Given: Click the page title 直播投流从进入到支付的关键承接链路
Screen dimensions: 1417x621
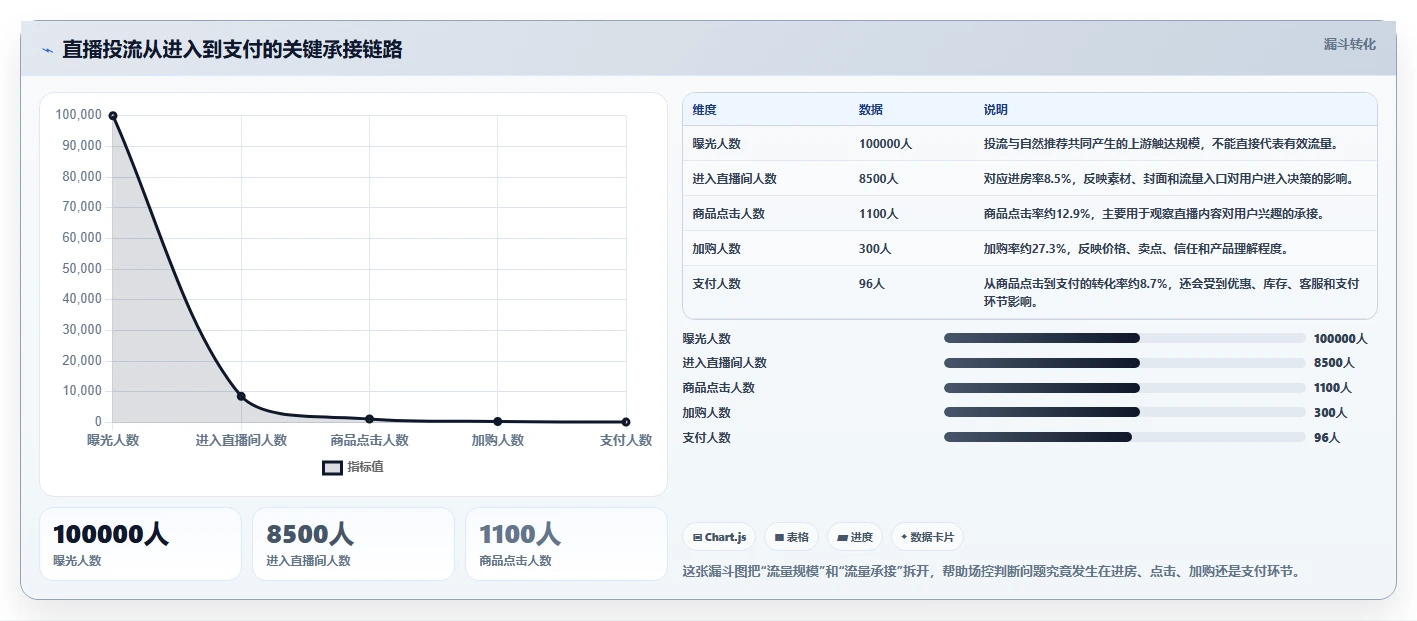Looking at the screenshot, I should 232,50.
